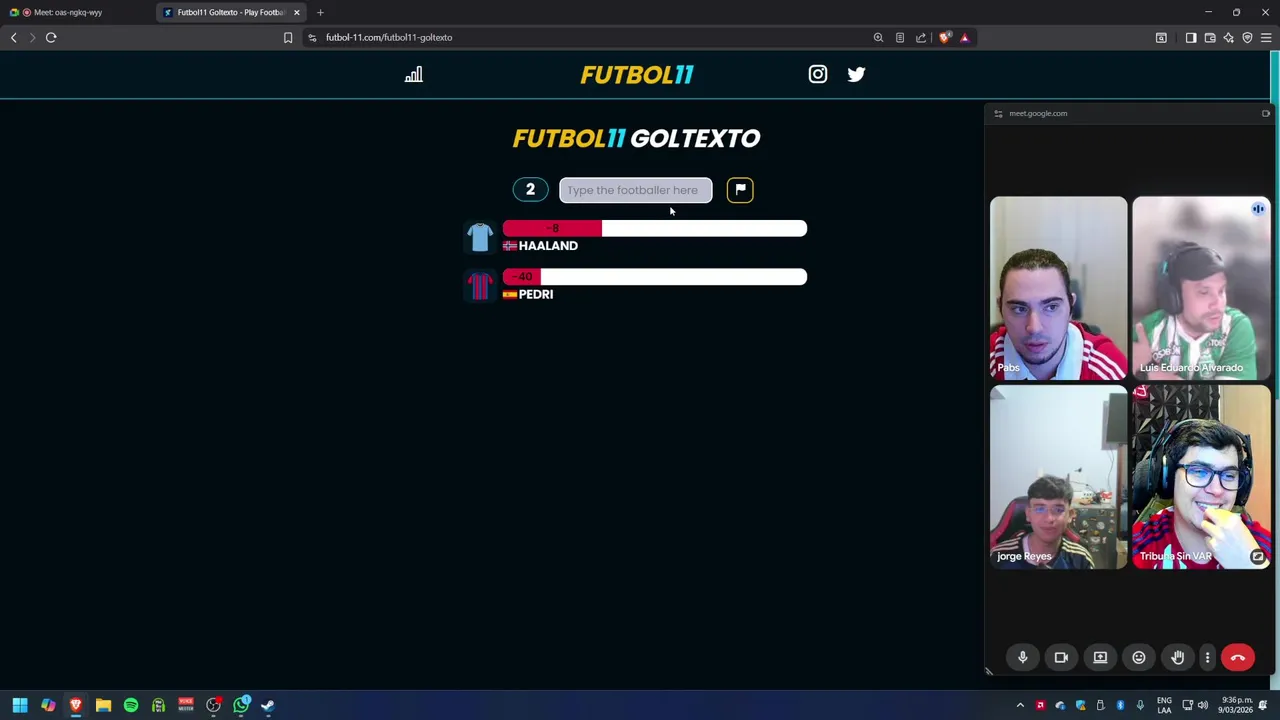Open the Futbol11 Twitter link

point(856,74)
